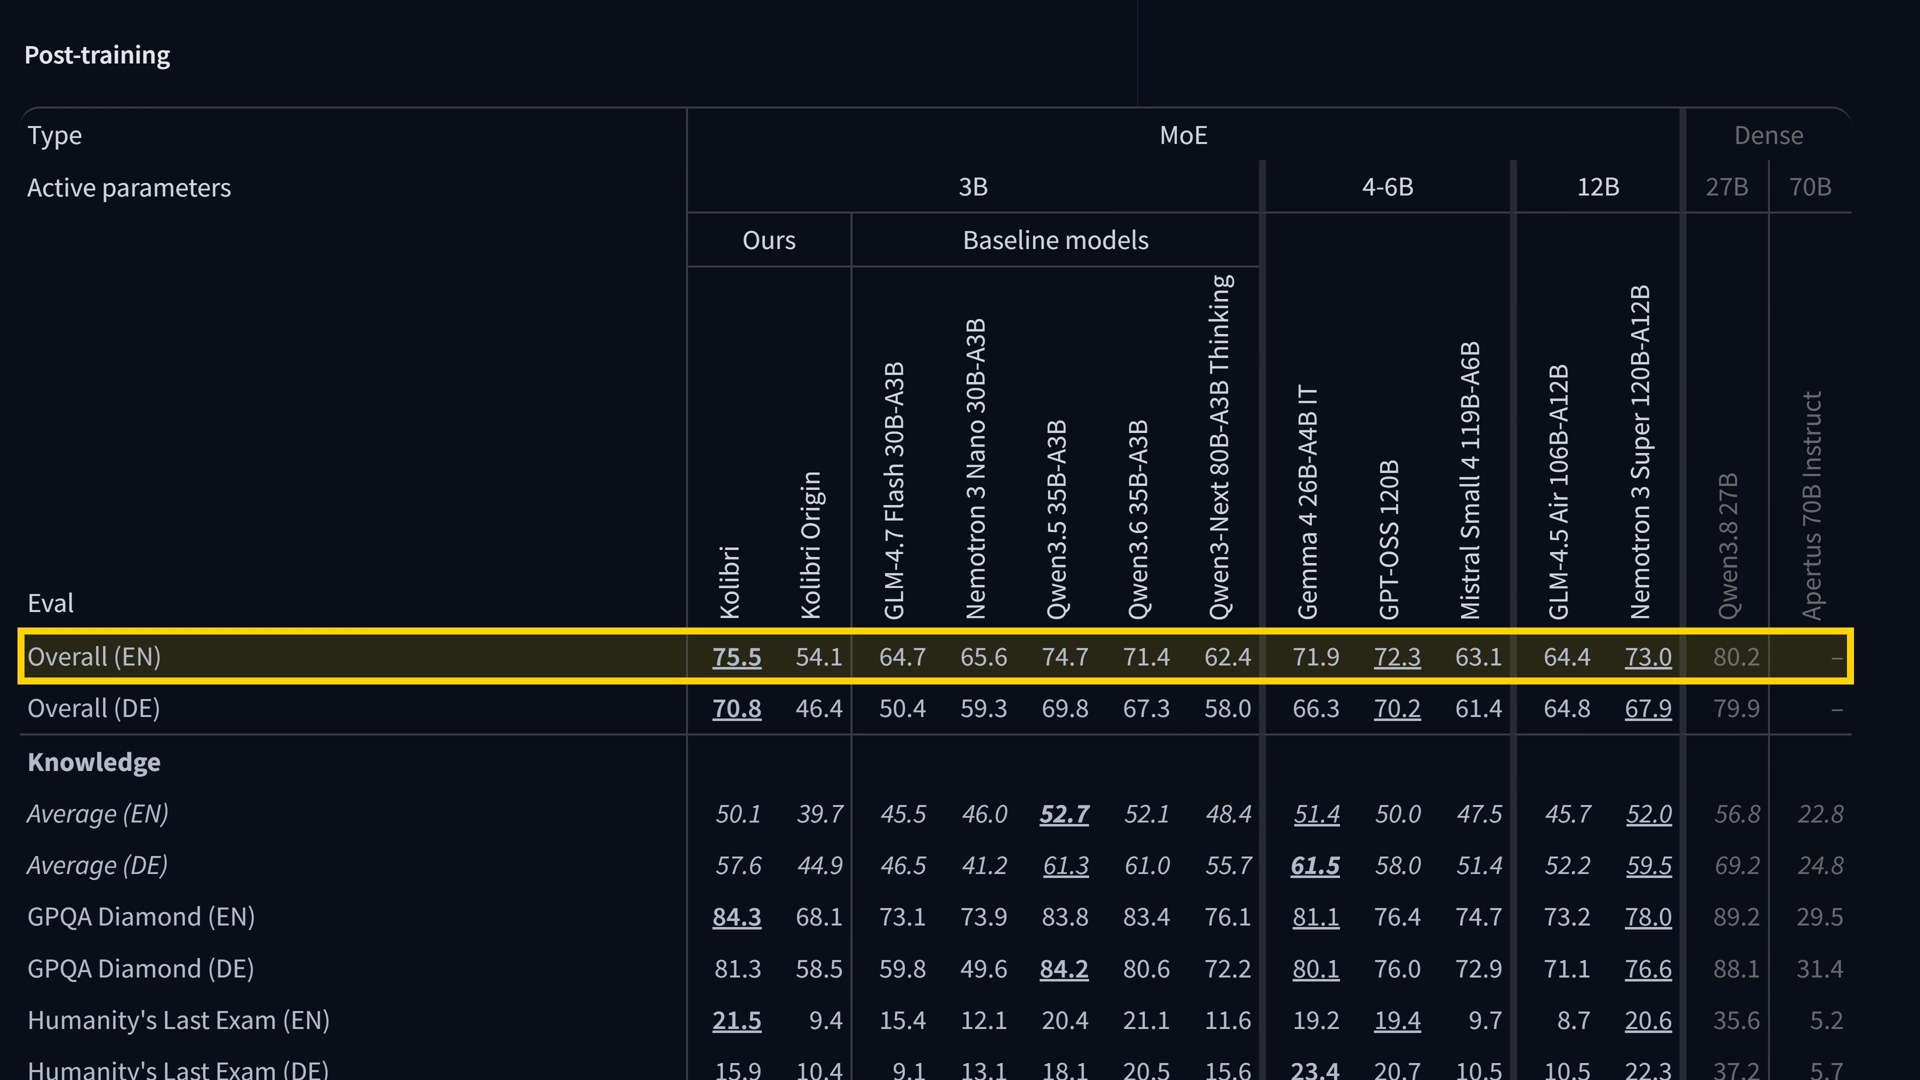Click the Qwen3.5 35B-A3B column header

coord(1056,520)
